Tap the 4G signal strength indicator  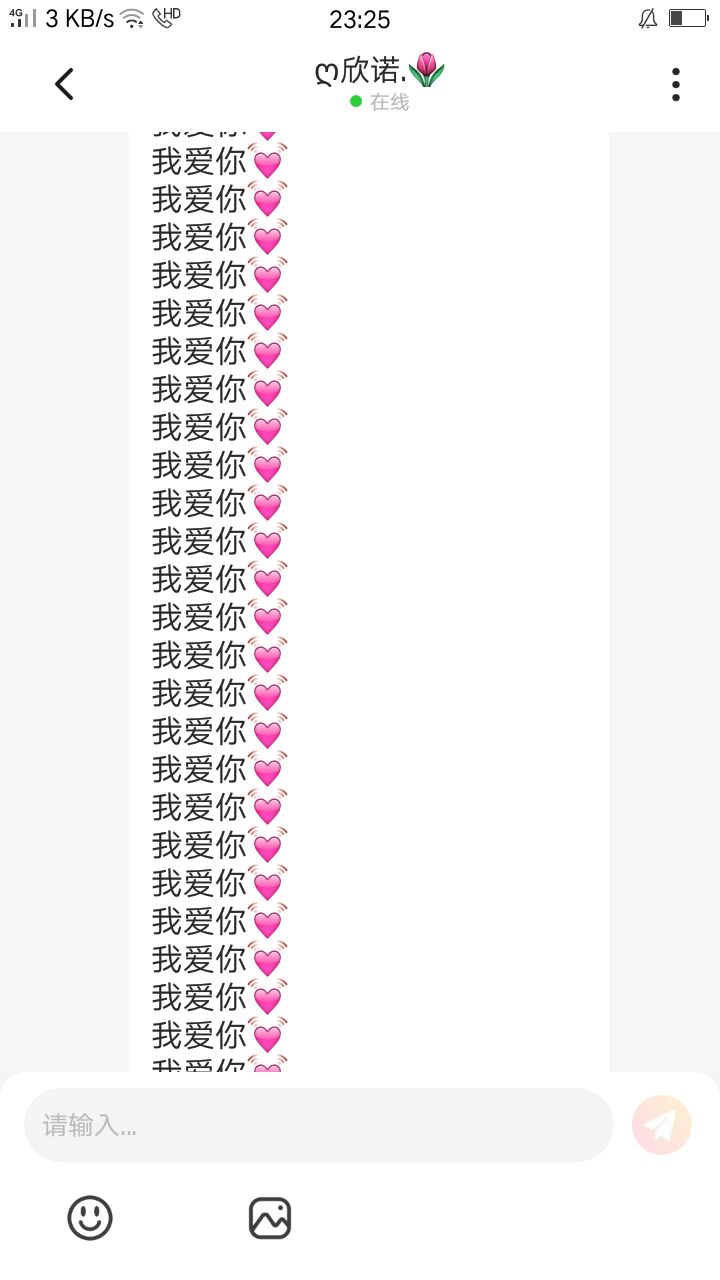coord(23,17)
